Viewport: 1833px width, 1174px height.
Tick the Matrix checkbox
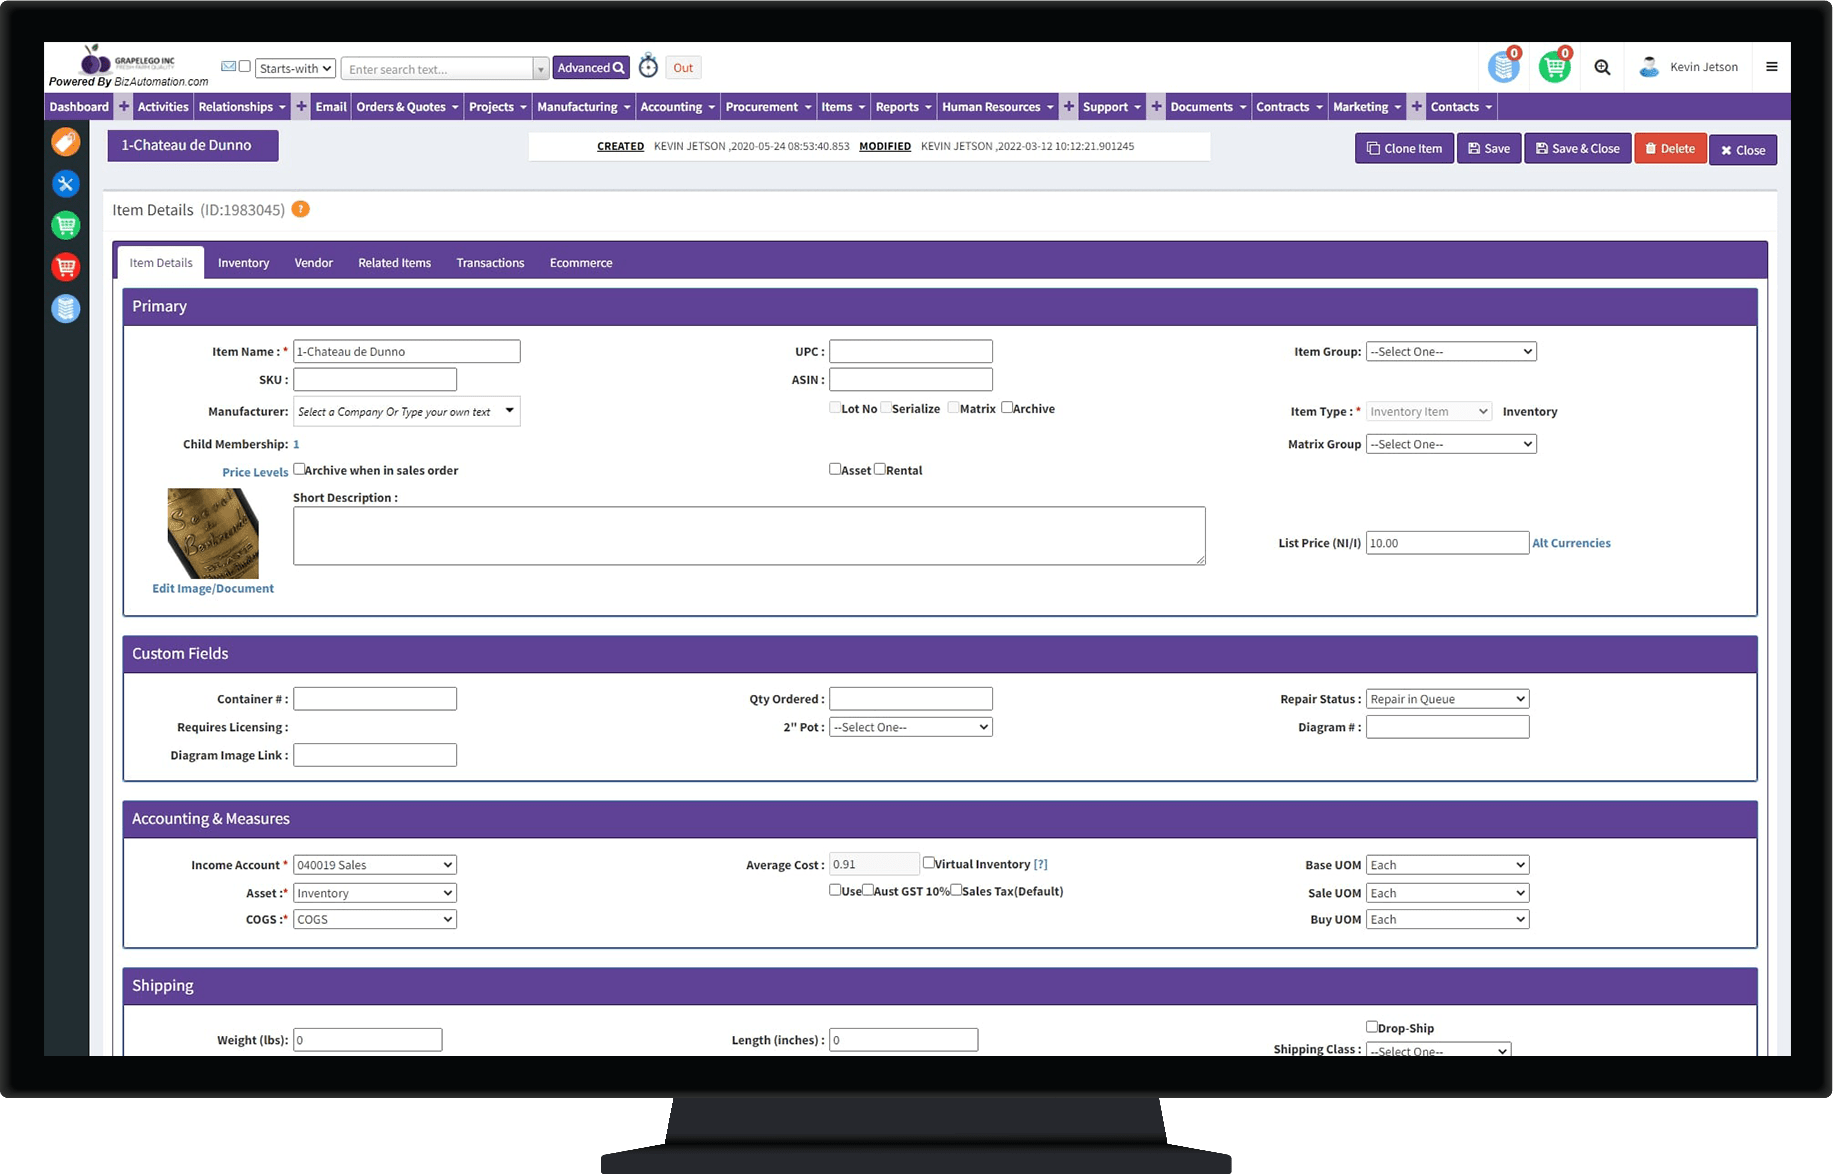[954, 407]
